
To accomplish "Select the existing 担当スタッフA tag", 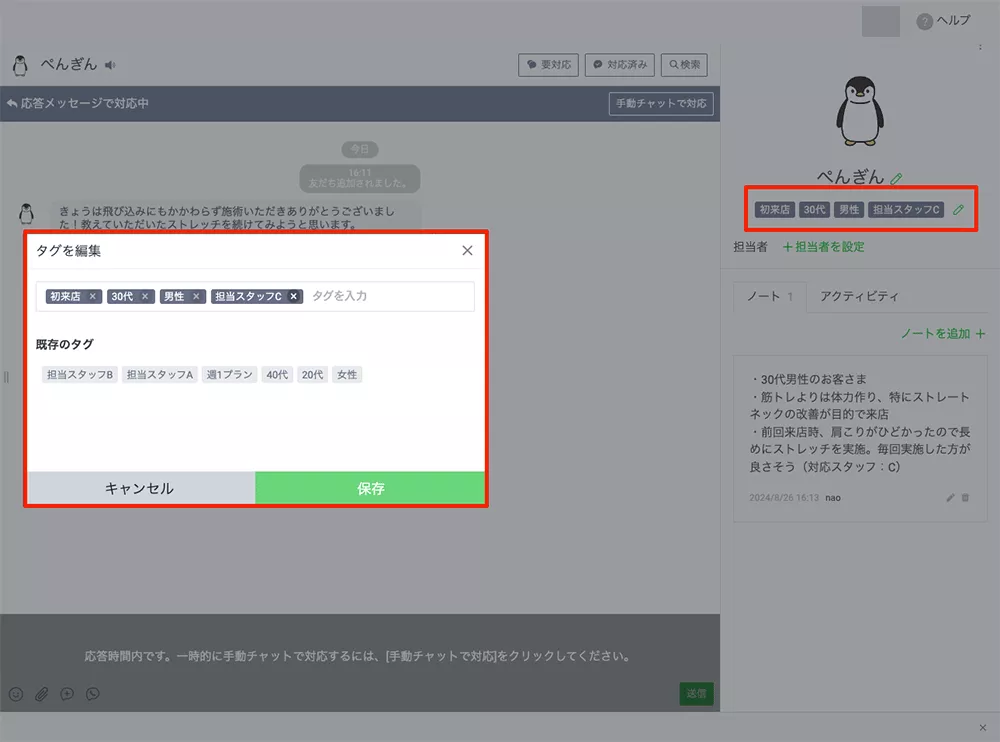I will click(x=160, y=375).
